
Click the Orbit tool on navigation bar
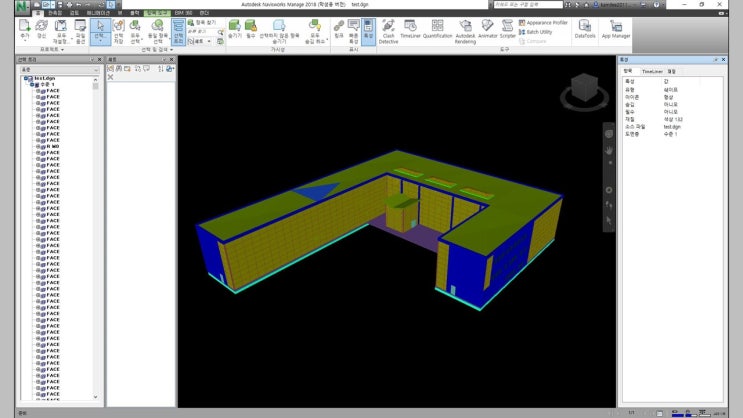coord(609,190)
